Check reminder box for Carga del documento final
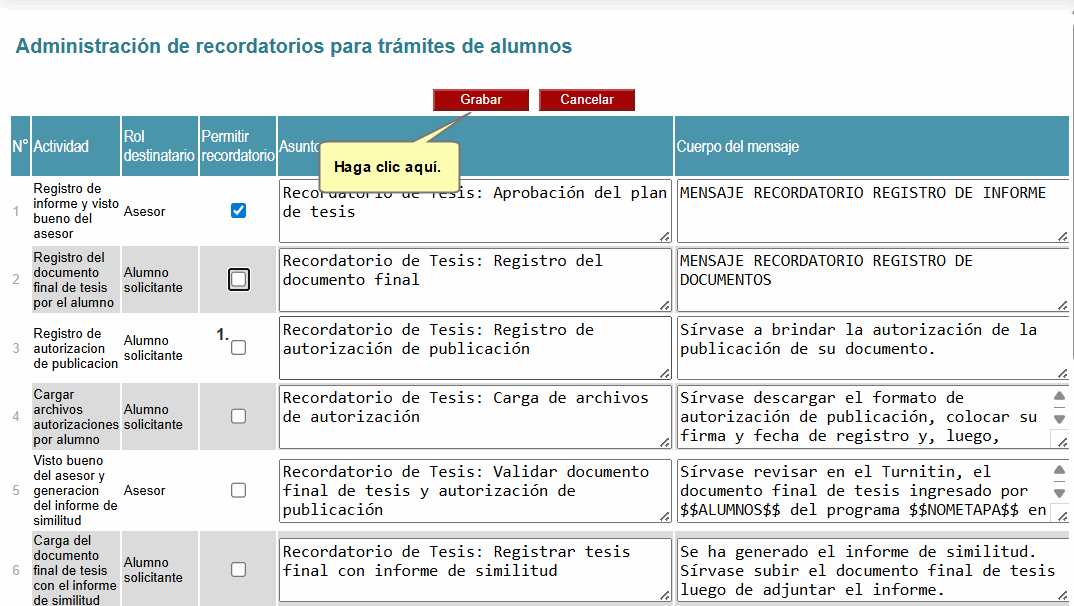 238,569
